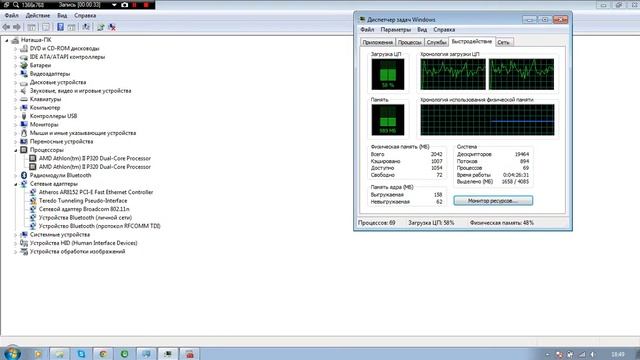Image resolution: width=640 pixels, height=360 pixels.
Task: Take snapshot with recorder camera icon
Action: coord(124,5)
